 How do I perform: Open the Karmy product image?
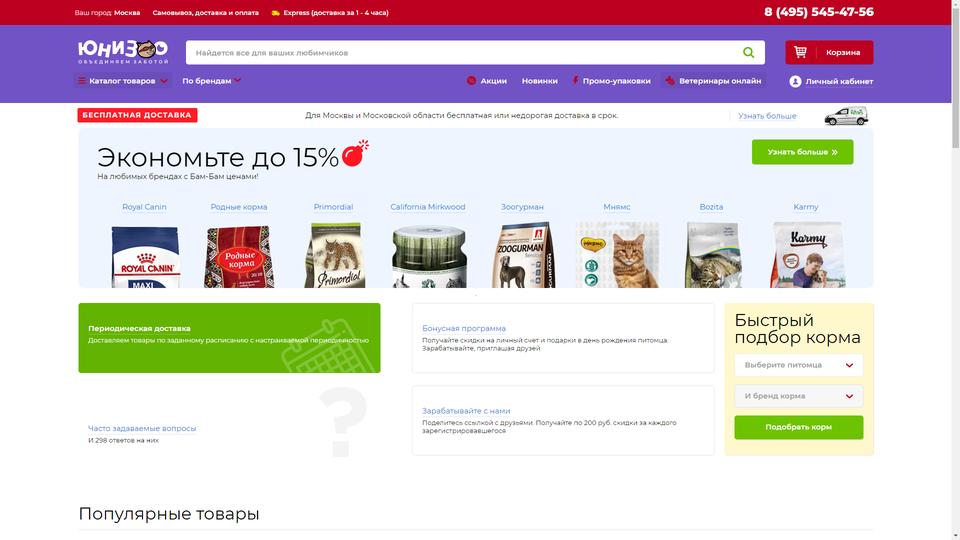(x=807, y=255)
